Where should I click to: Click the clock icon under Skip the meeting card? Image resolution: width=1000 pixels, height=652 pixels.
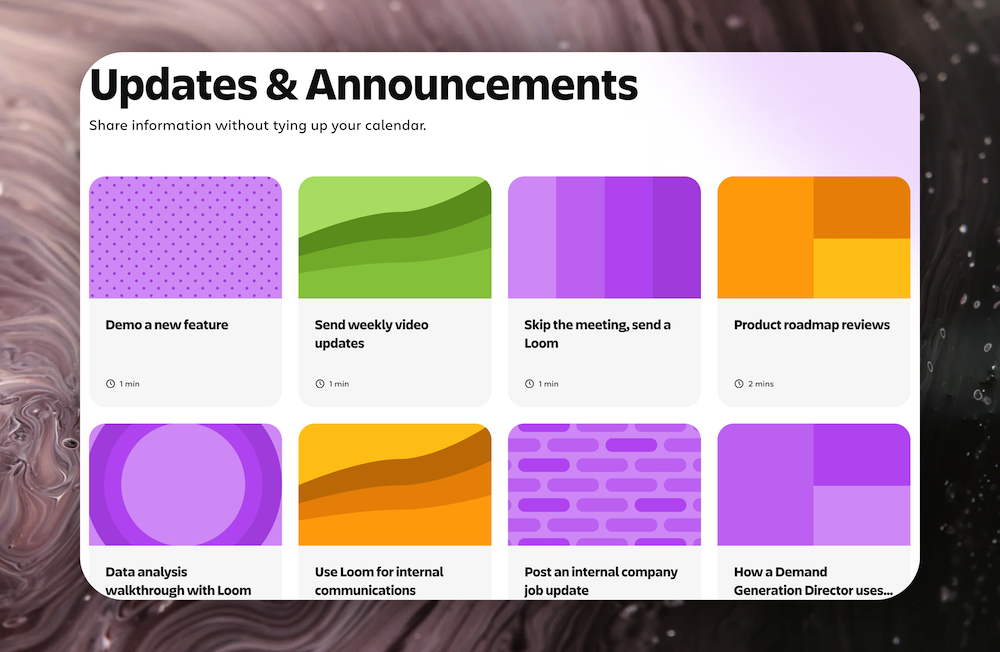click(x=529, y=384)
